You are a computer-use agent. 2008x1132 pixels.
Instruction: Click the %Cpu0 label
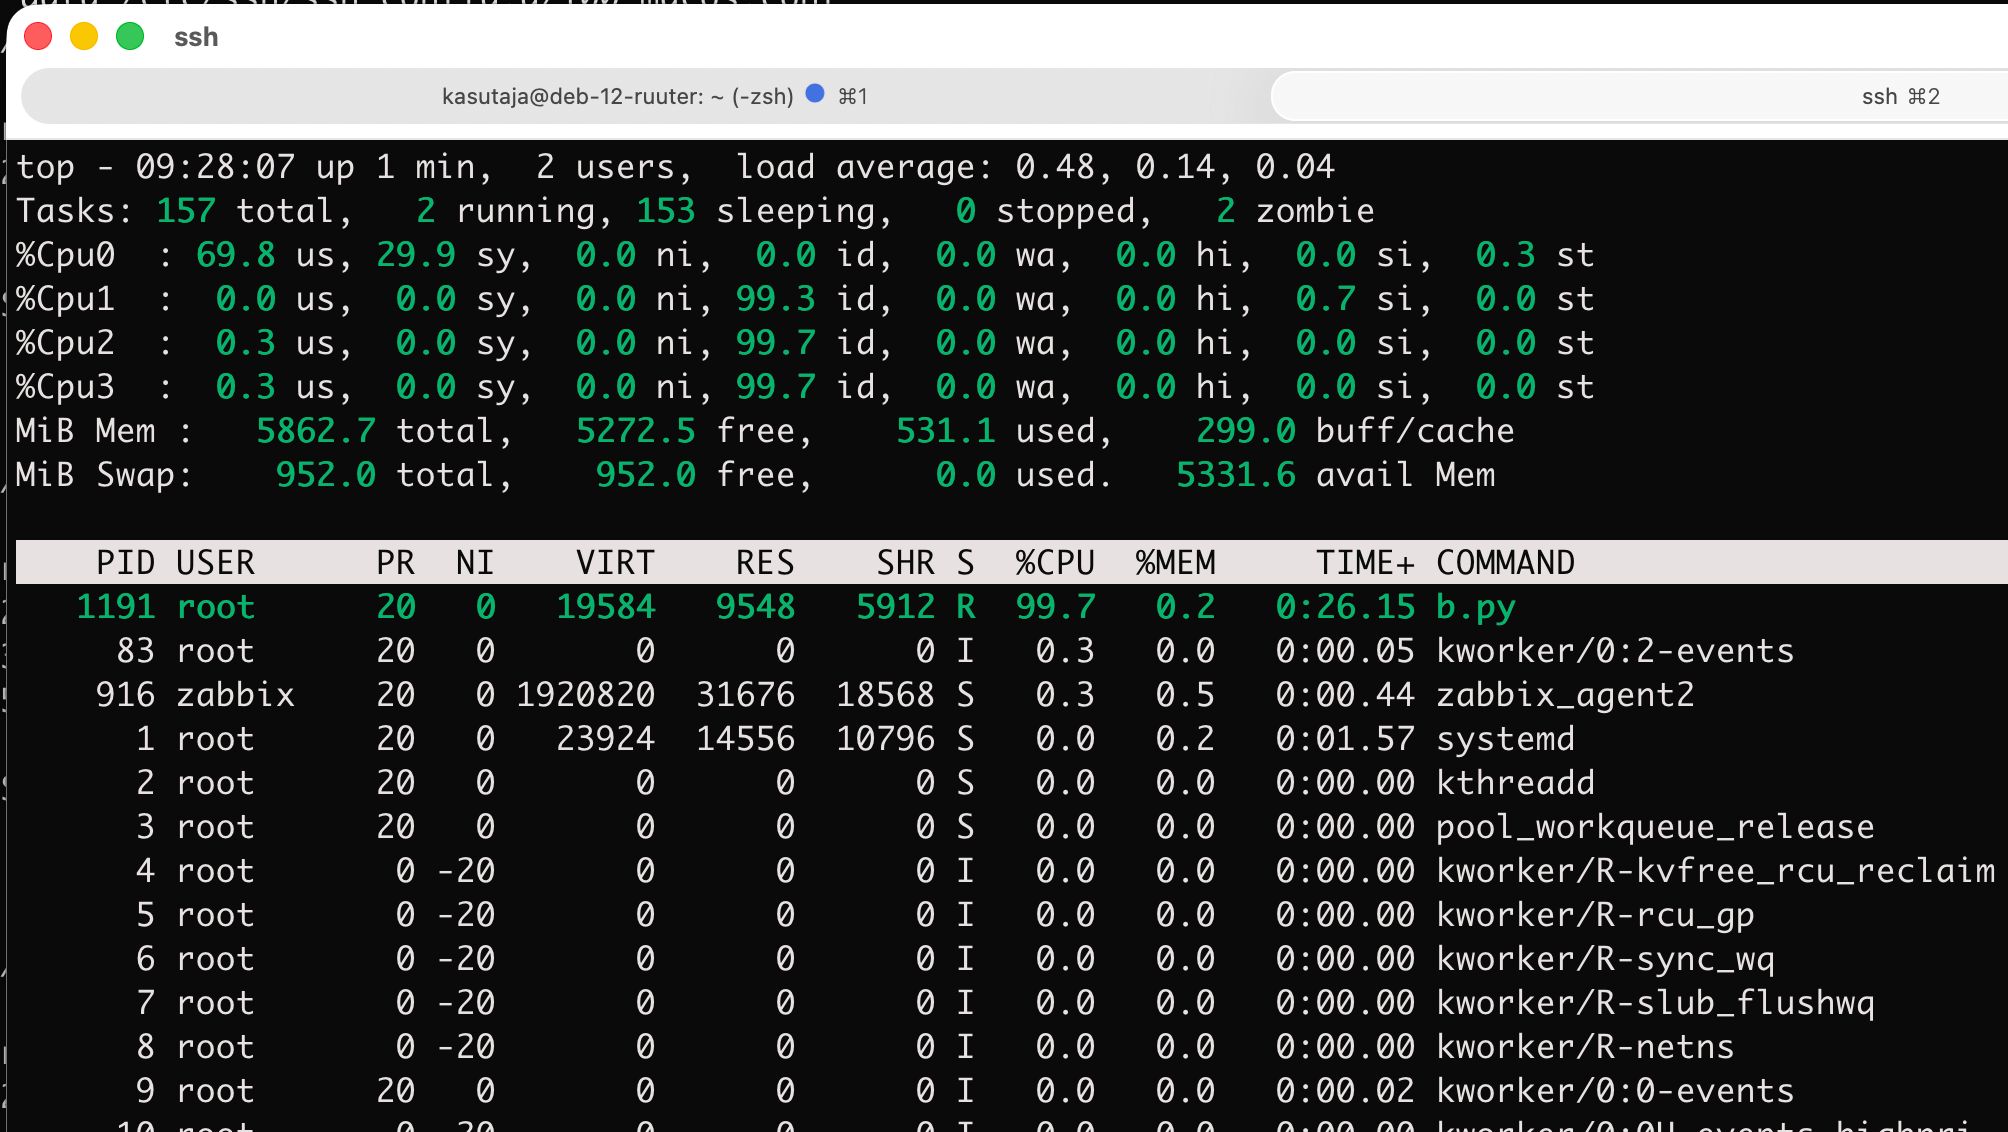(x=65, y=255)
